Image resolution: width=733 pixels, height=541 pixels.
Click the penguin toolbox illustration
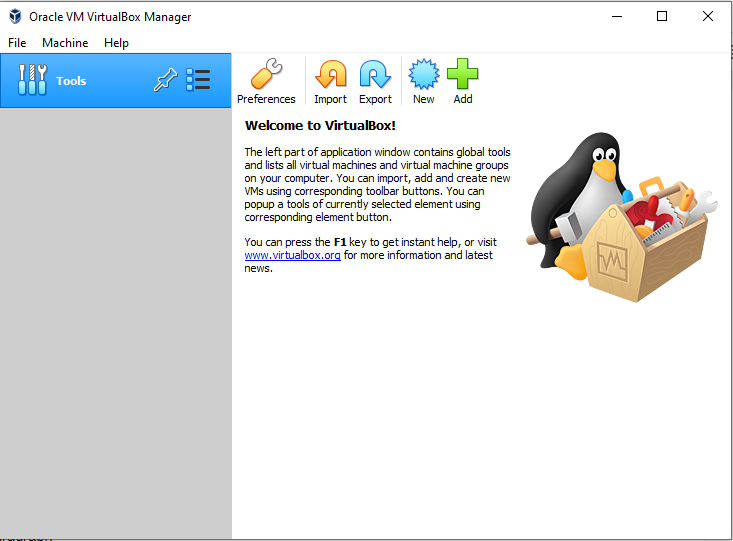(x=620, y=218)
